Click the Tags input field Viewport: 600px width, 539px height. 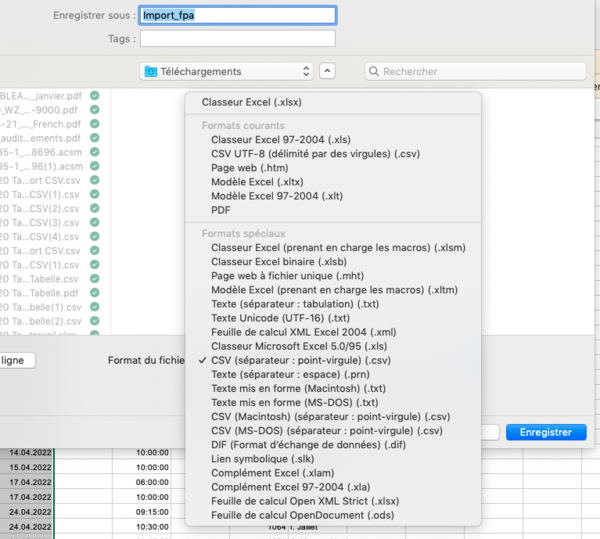point(238,39)
